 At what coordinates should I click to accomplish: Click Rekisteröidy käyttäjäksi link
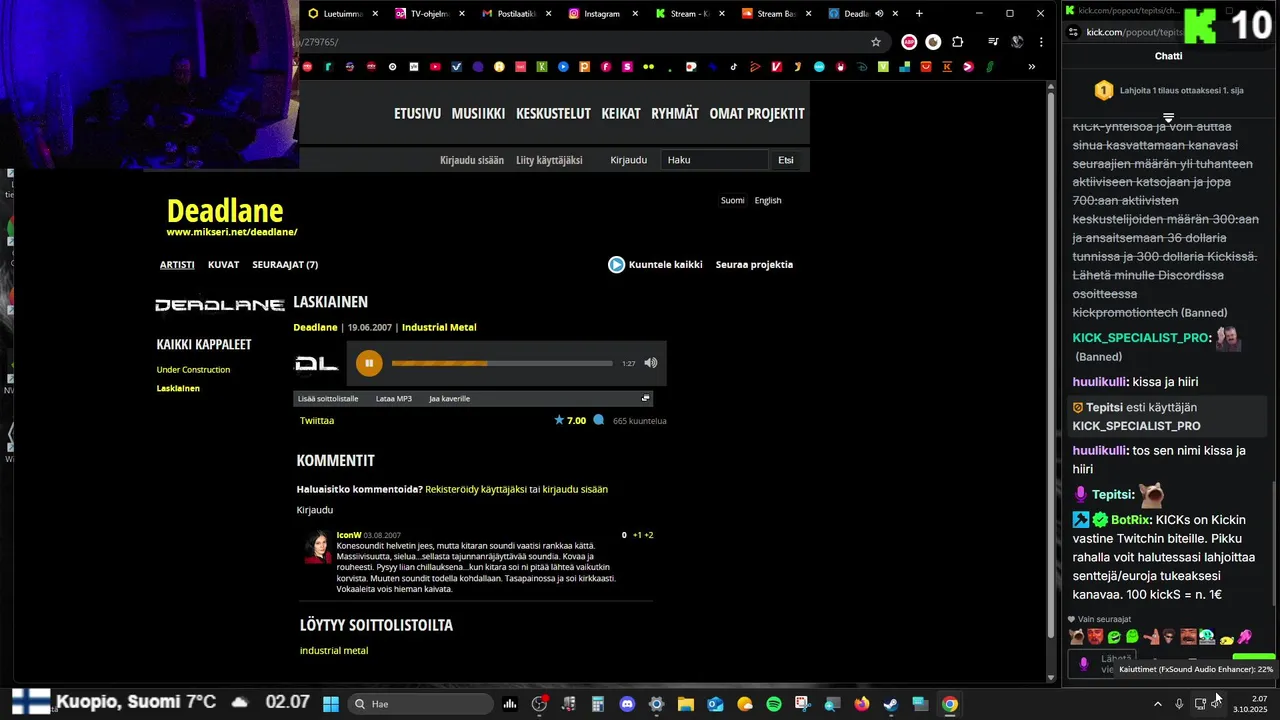click(x=476, y=489)
